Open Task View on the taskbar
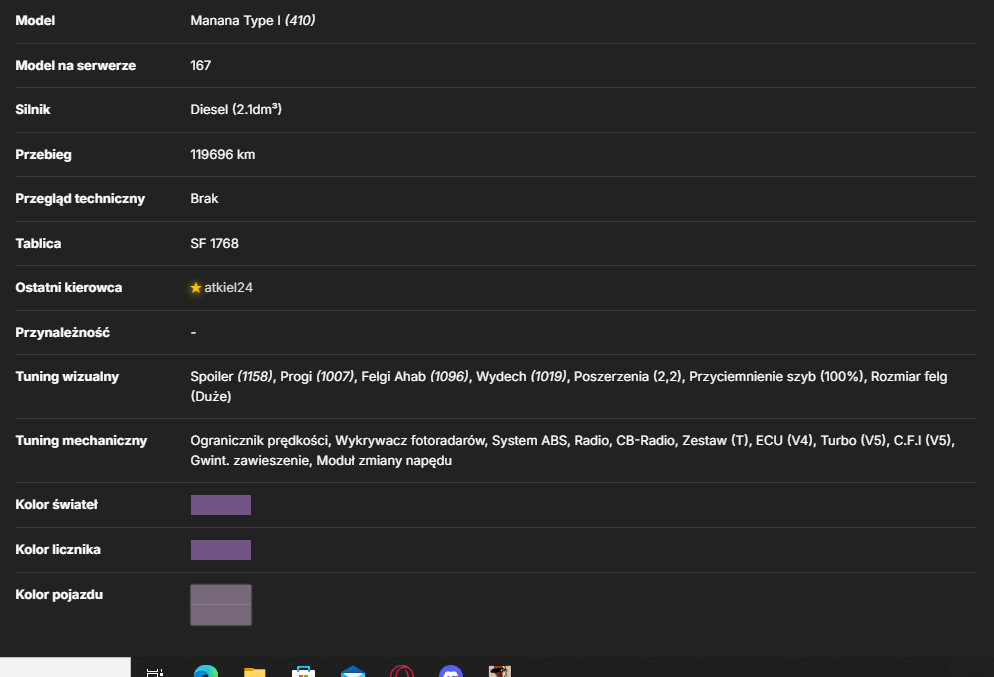Image resolution: width=994 pixels, height=677 pixels. (155, 672)
